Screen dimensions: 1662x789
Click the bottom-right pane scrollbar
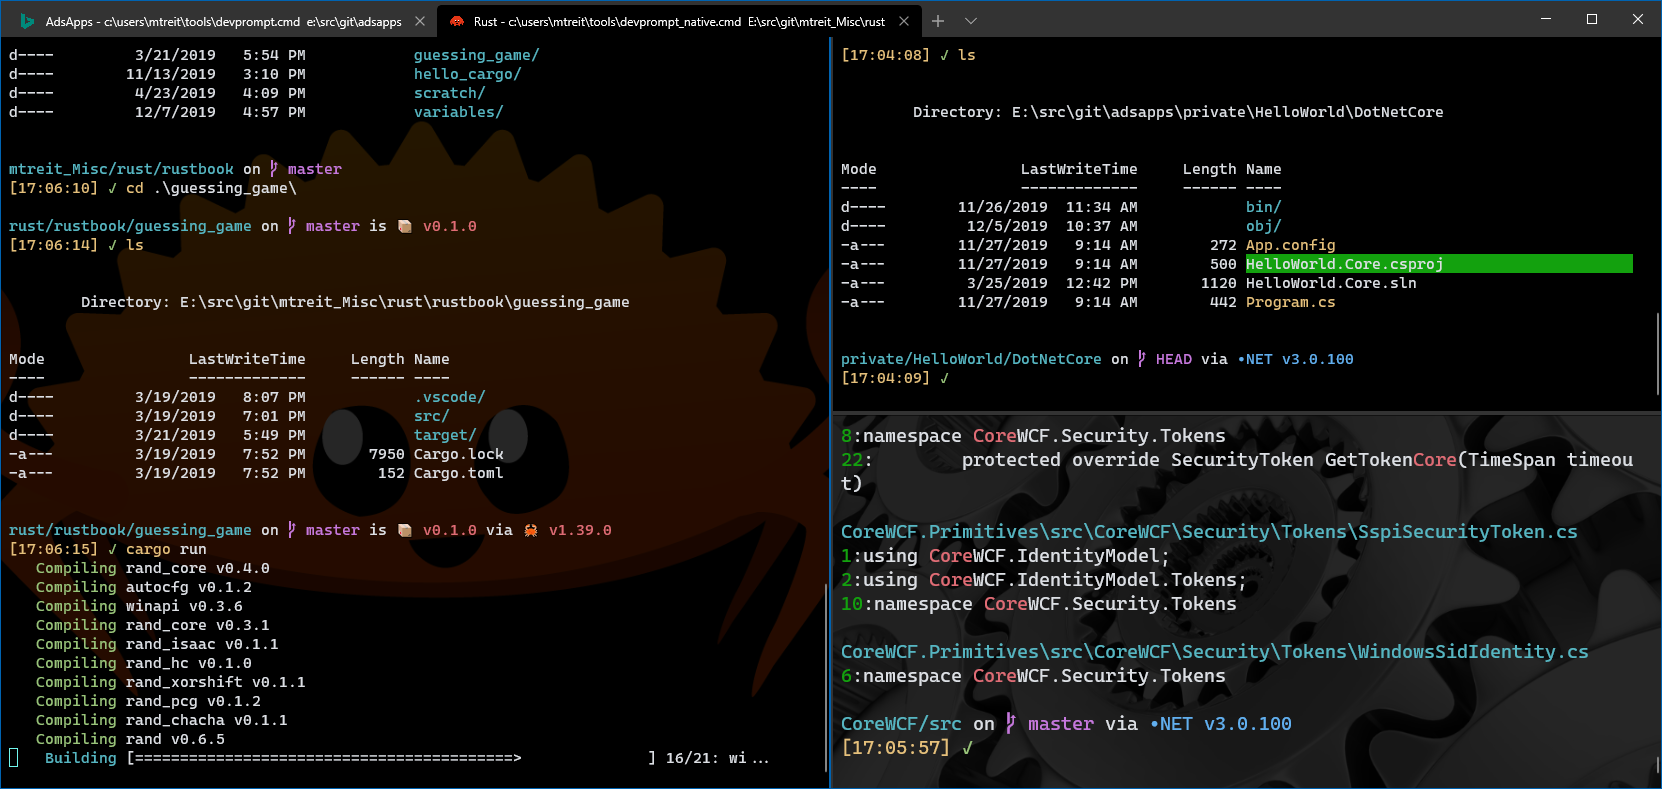pyautogui.click(x=1658, y=764)
